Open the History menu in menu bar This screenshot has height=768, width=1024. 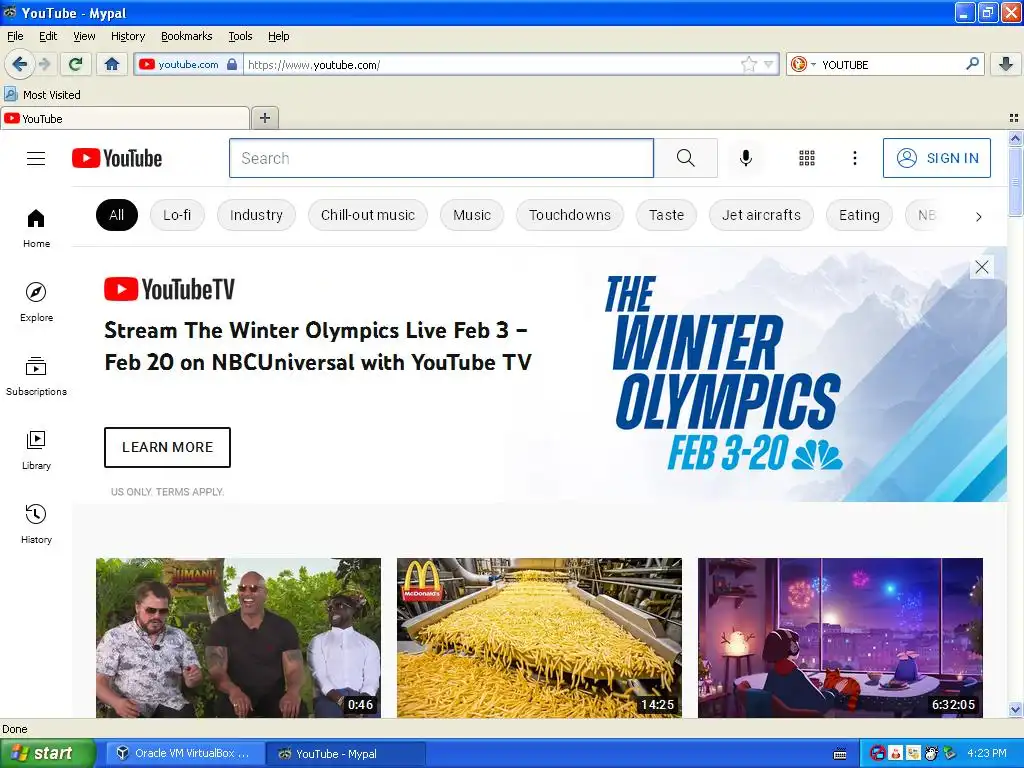pyautogui.click(x=127, y=36)
